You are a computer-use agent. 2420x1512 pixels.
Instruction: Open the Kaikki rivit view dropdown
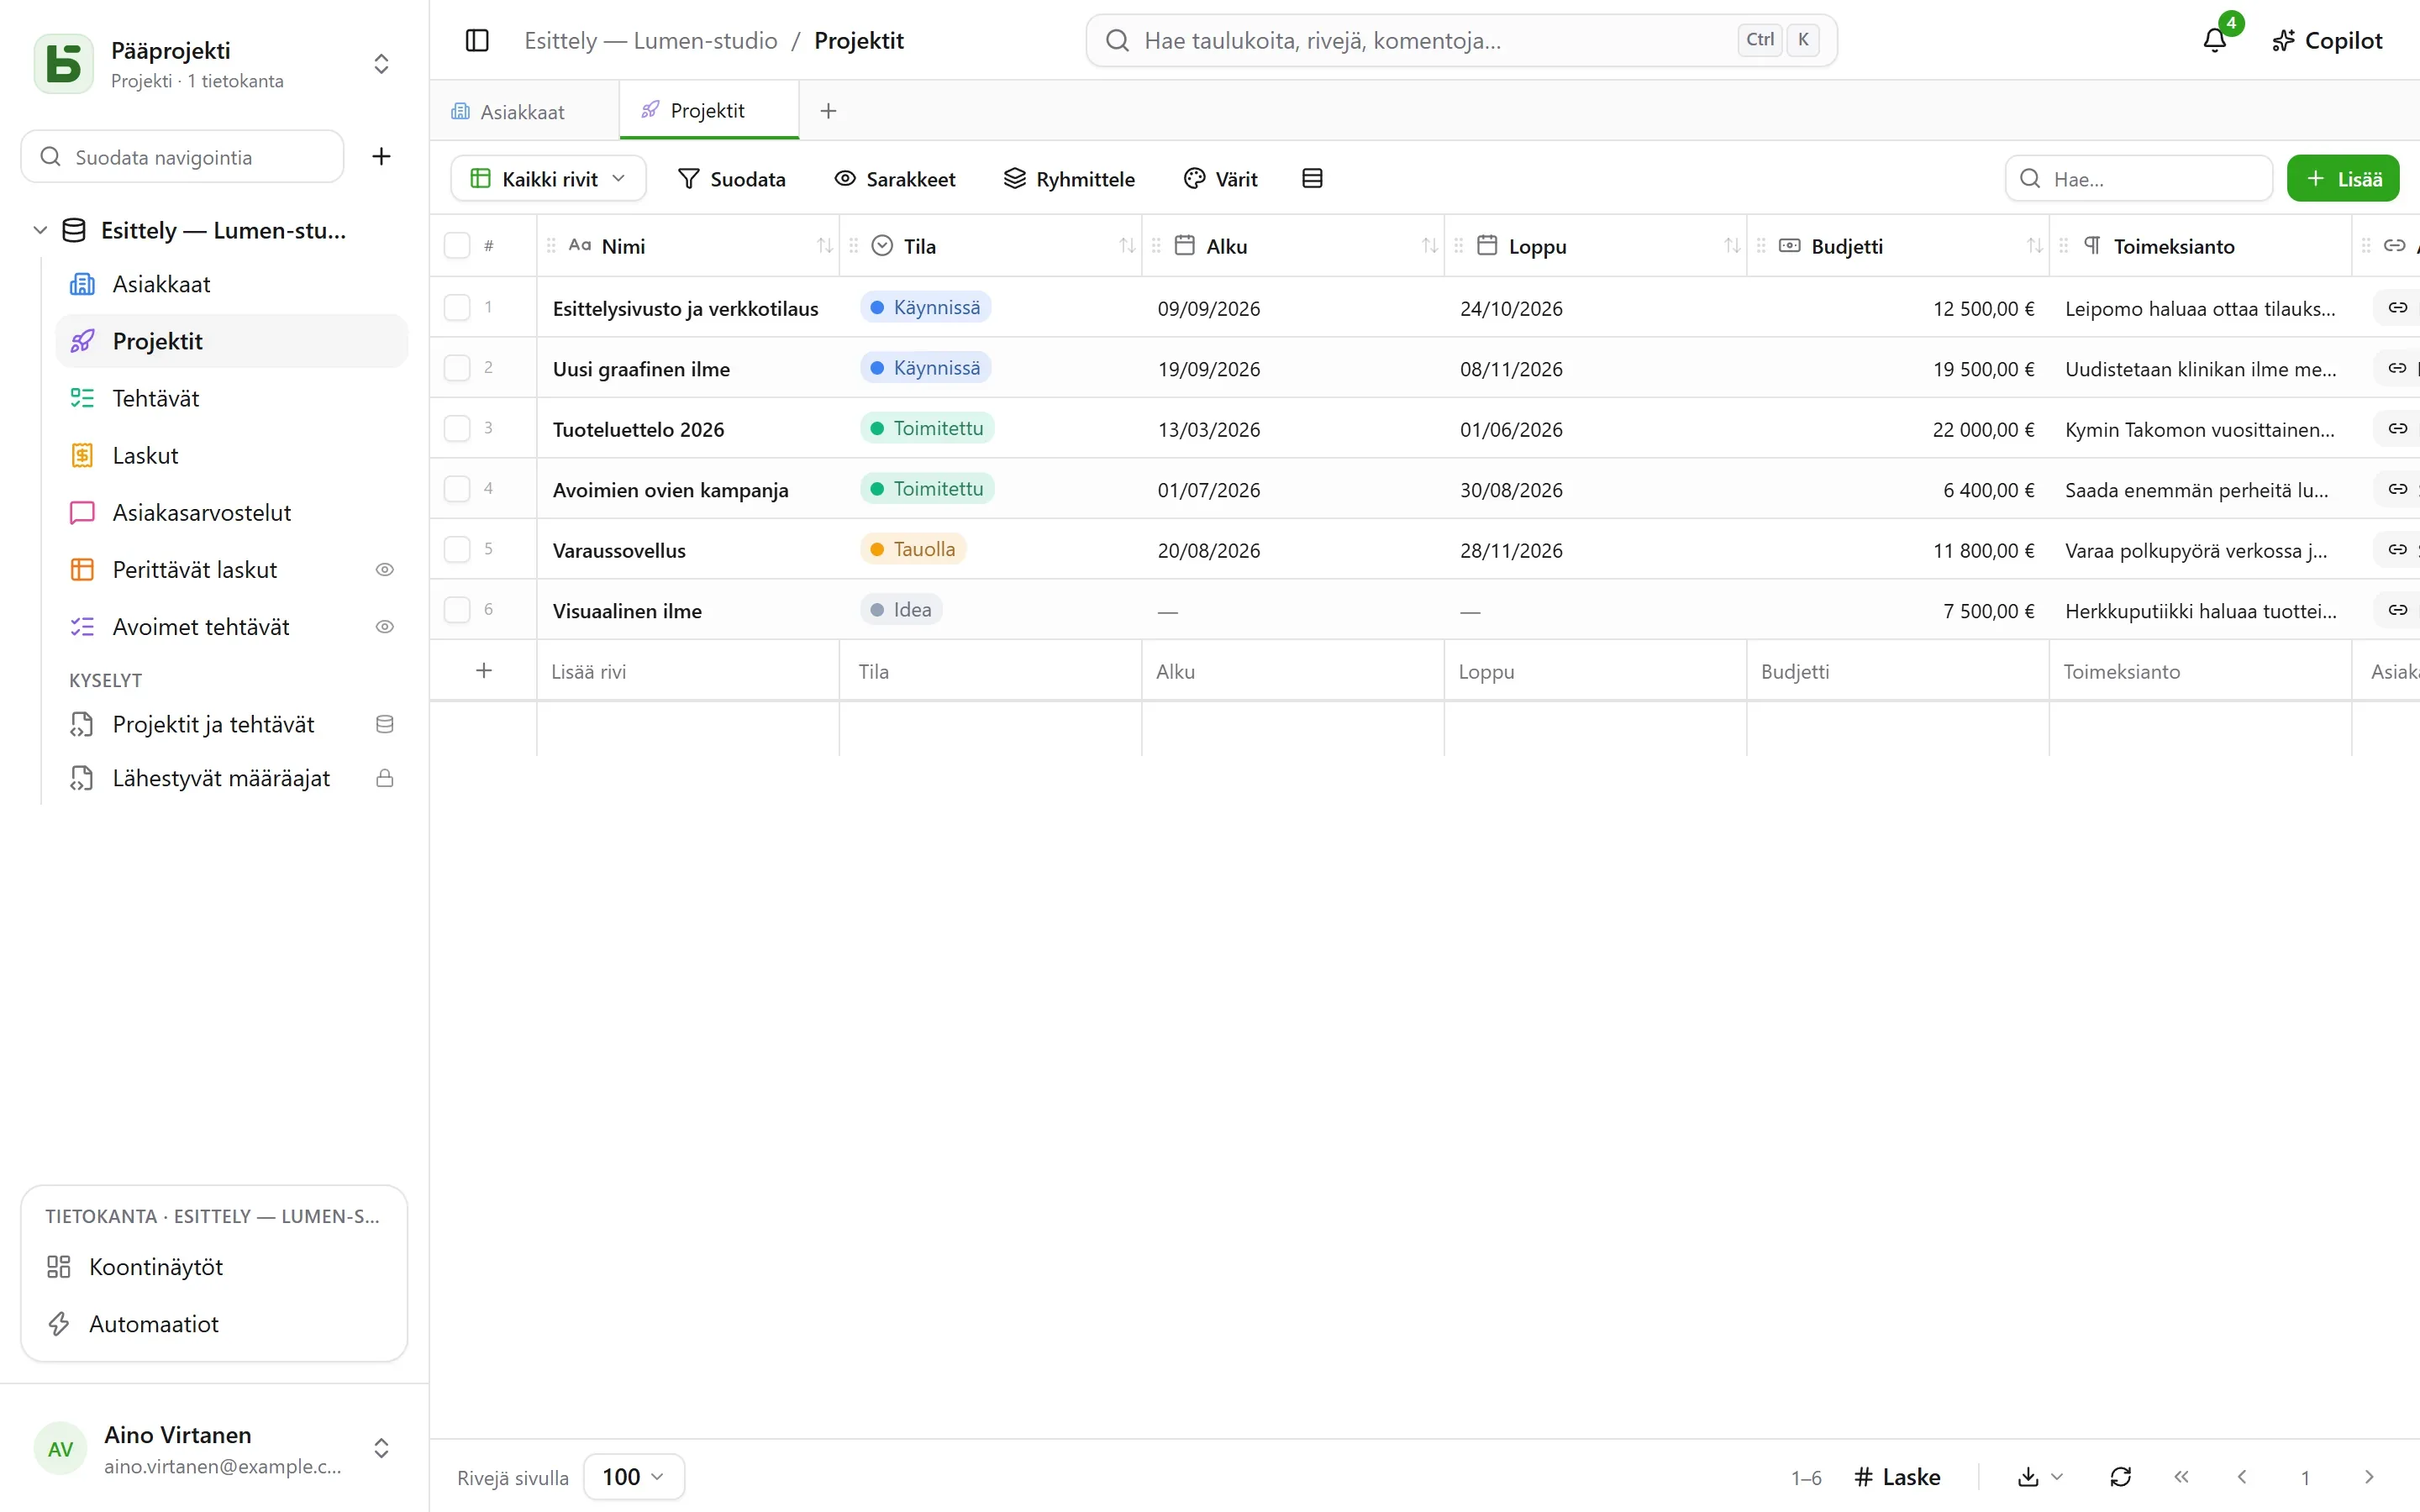[x=548, y=178]
